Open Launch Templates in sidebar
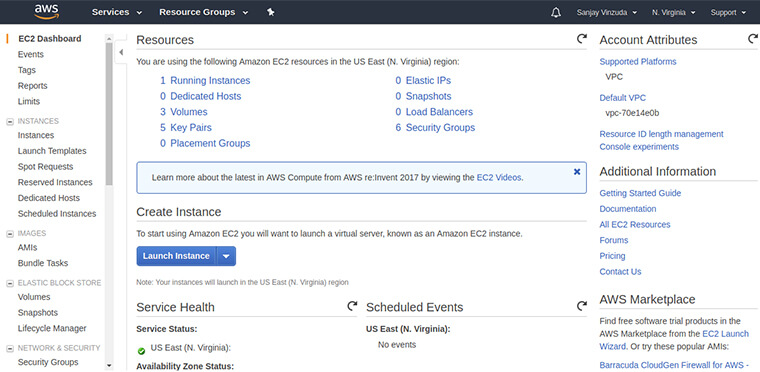The image size is (760, 372). click(52, 151)
